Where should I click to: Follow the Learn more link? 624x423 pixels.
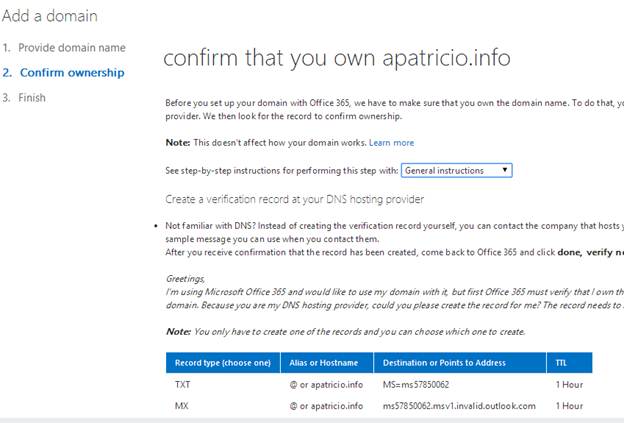pos(391,142)
